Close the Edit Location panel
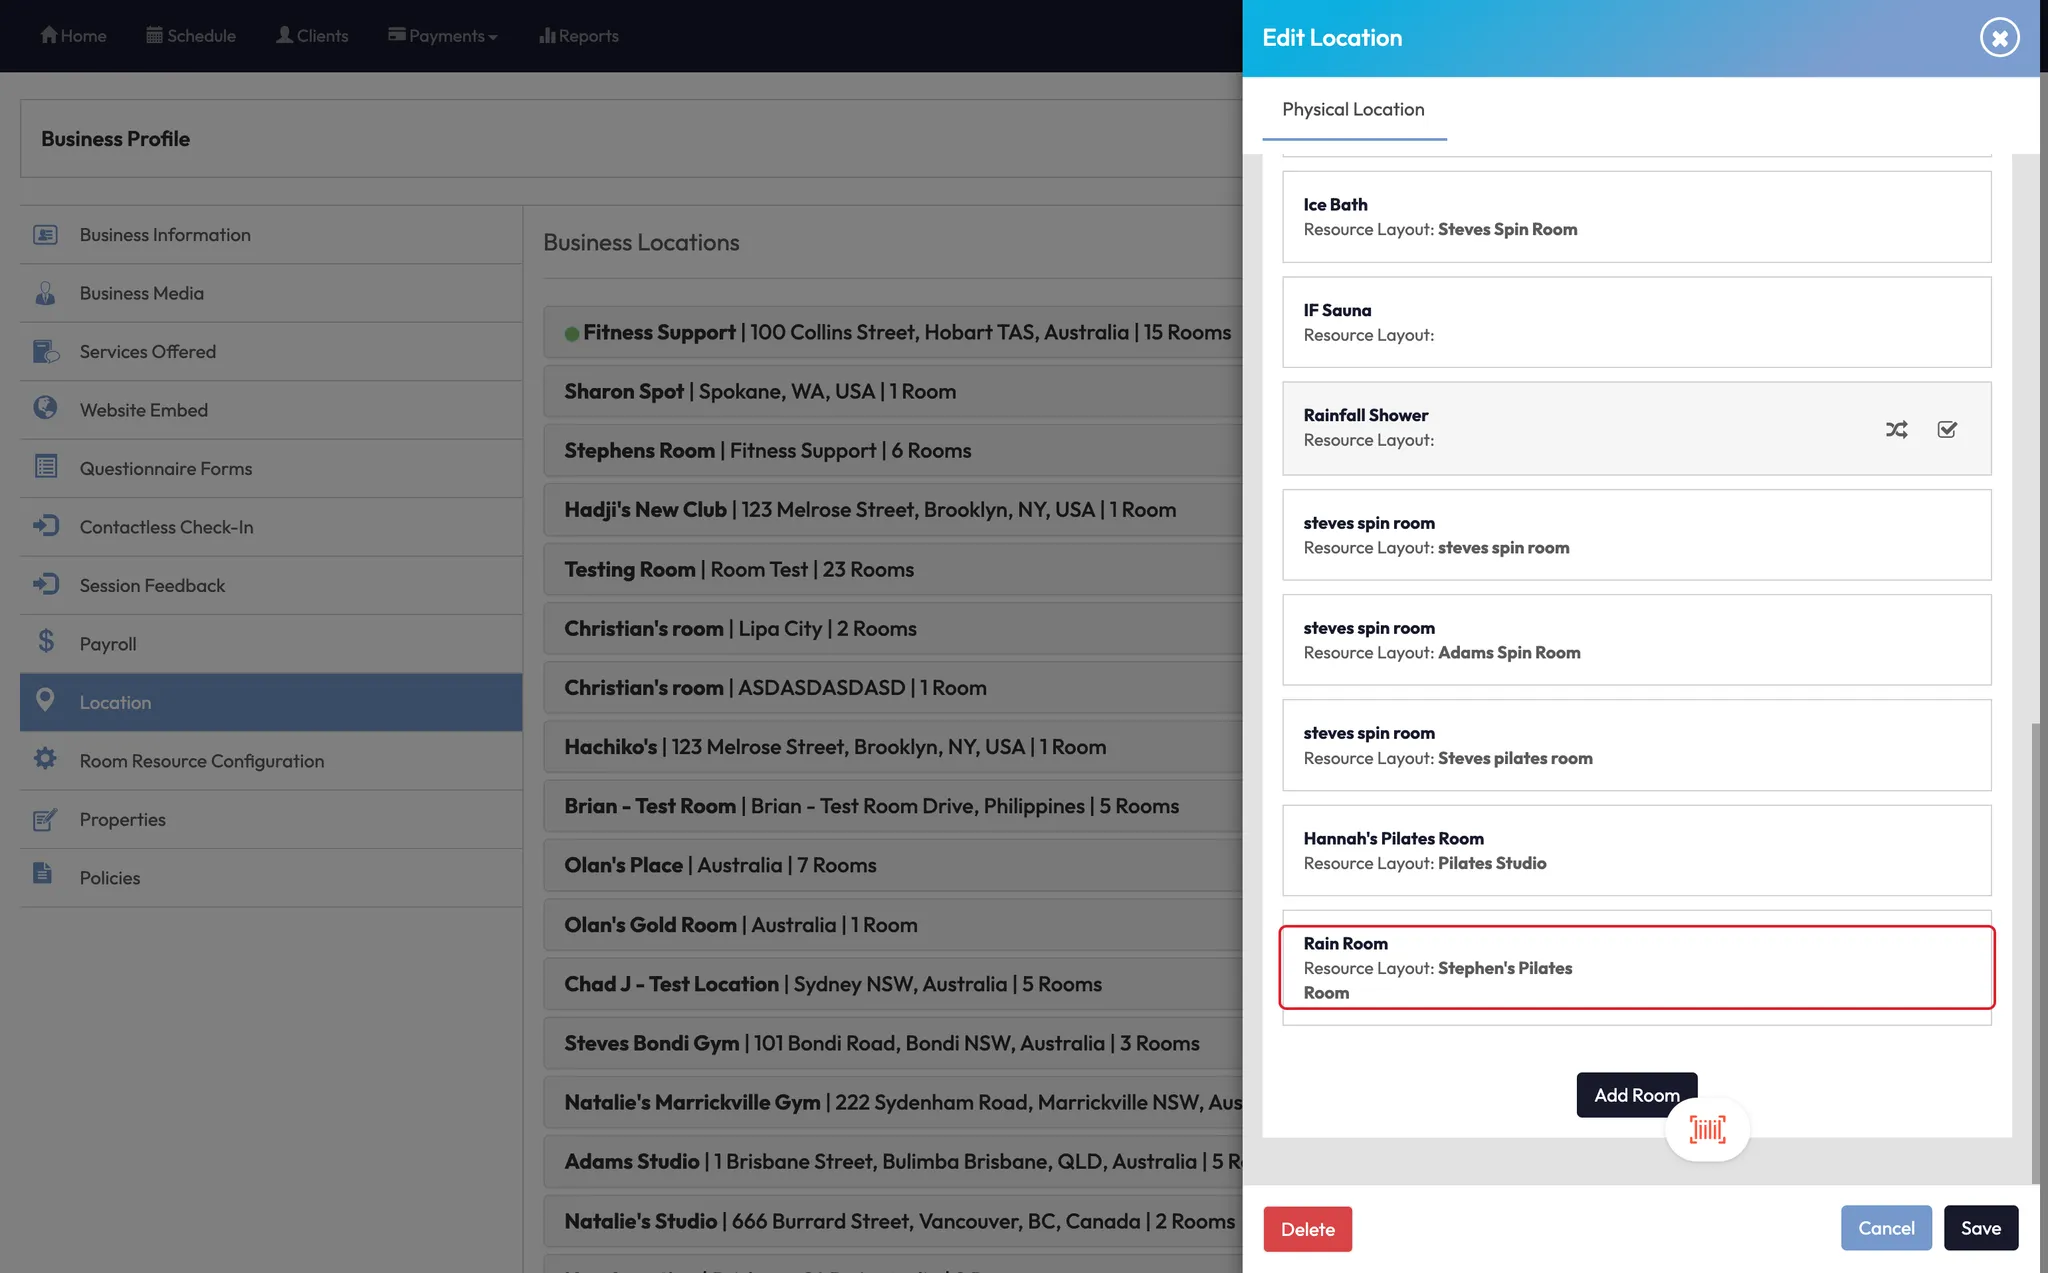This screenshot has height=1273, width=2048. pos(1999,38)
